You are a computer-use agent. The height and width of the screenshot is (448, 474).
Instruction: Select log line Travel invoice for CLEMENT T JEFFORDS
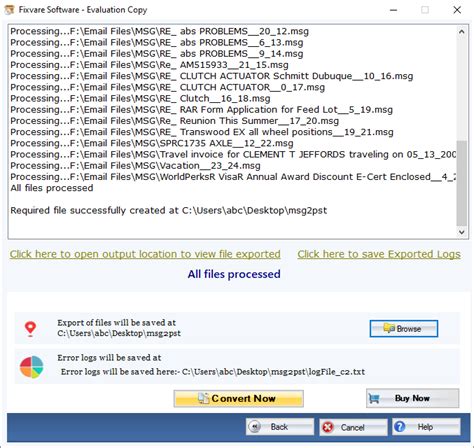click(233, 155)
